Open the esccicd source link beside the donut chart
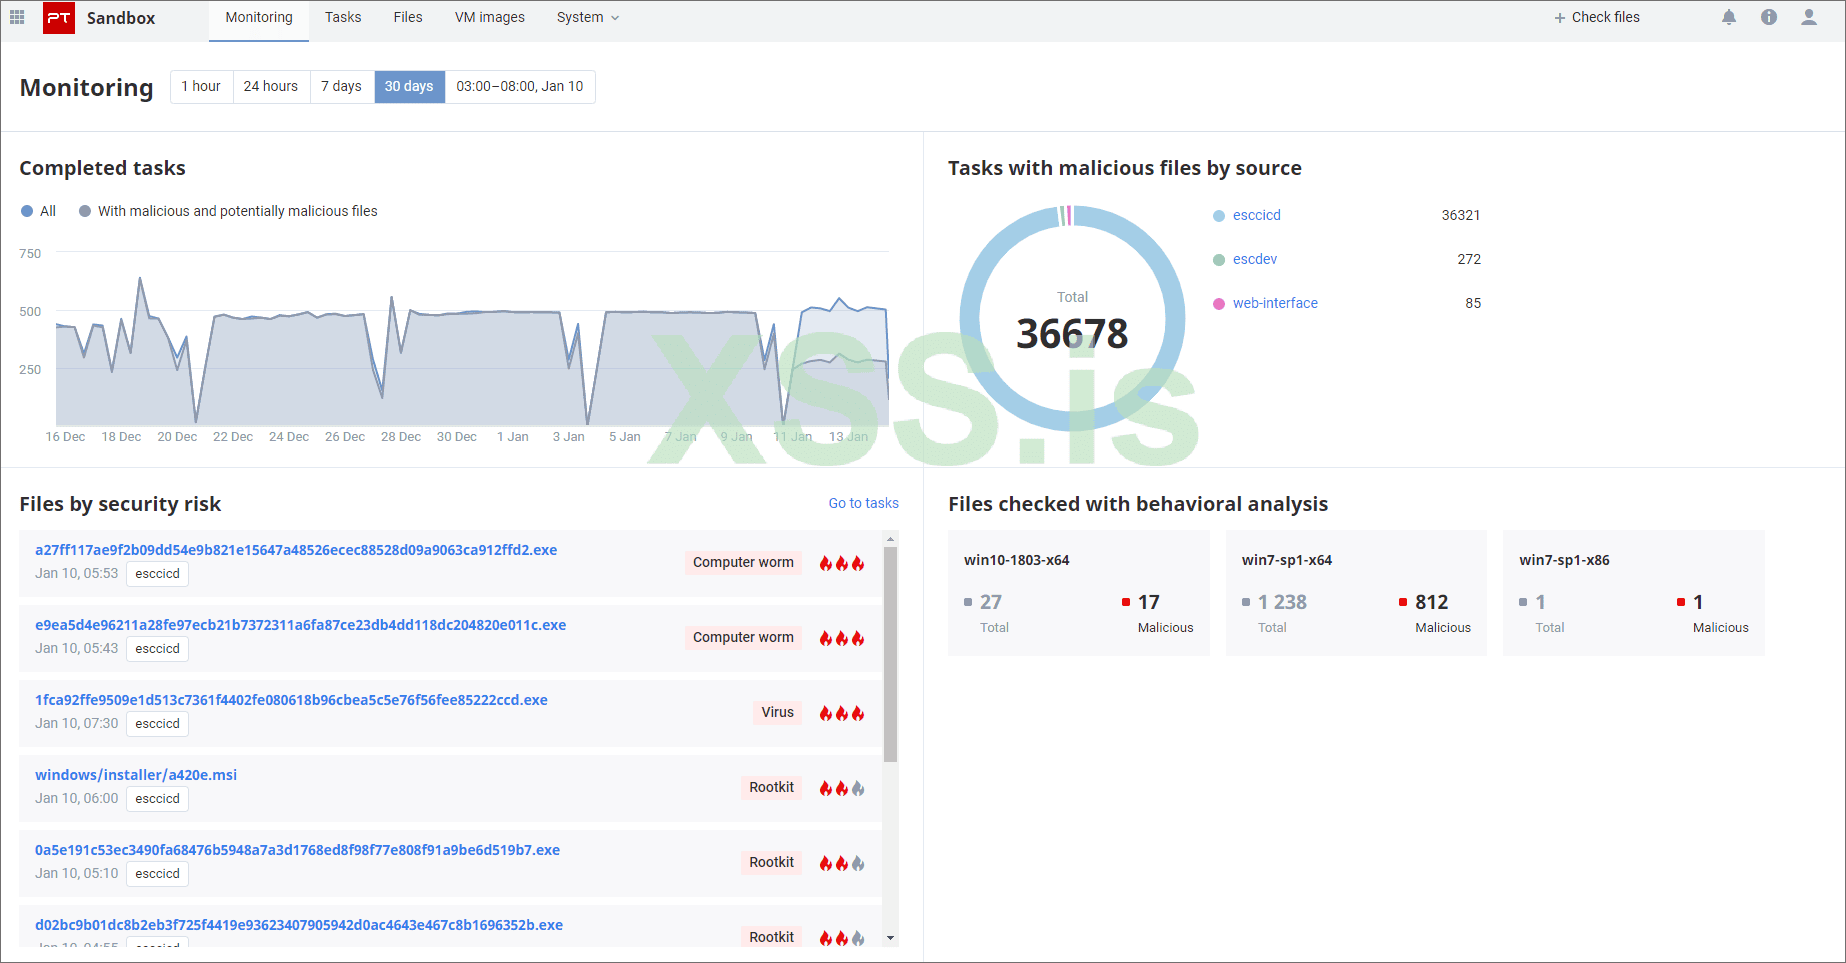 click(1256, 215)
